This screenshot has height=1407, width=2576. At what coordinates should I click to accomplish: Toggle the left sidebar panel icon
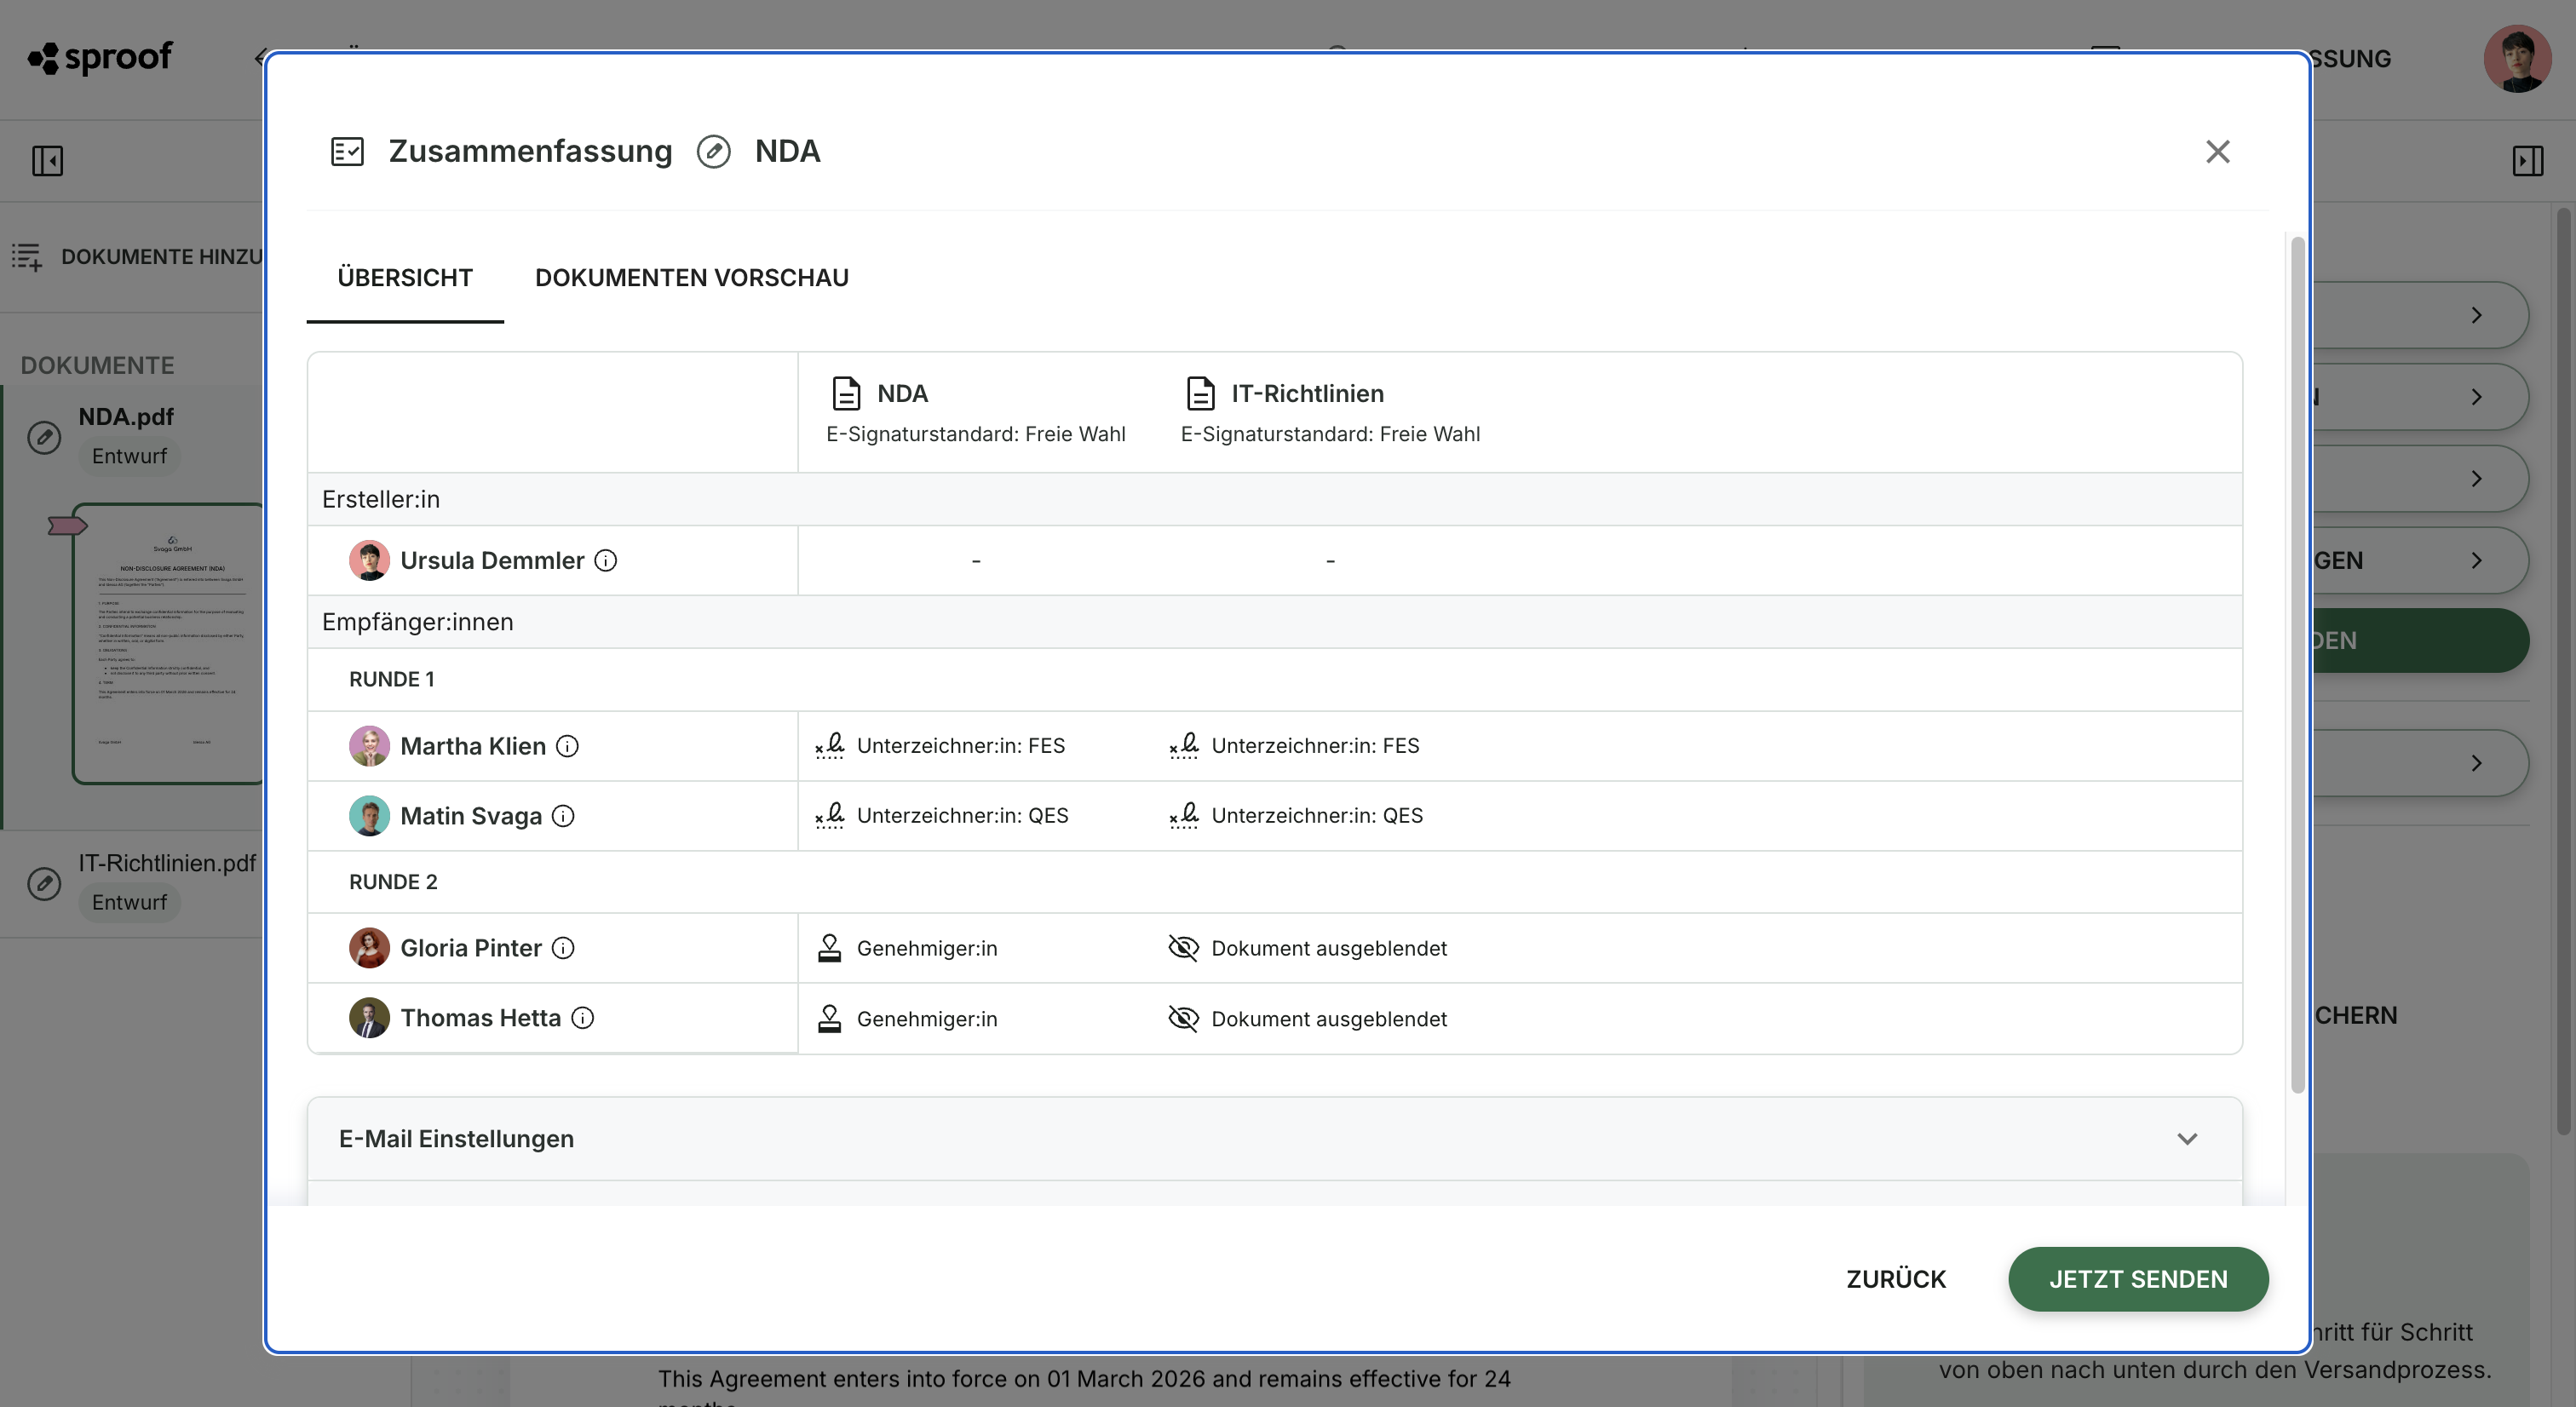(x=47, y=161)
